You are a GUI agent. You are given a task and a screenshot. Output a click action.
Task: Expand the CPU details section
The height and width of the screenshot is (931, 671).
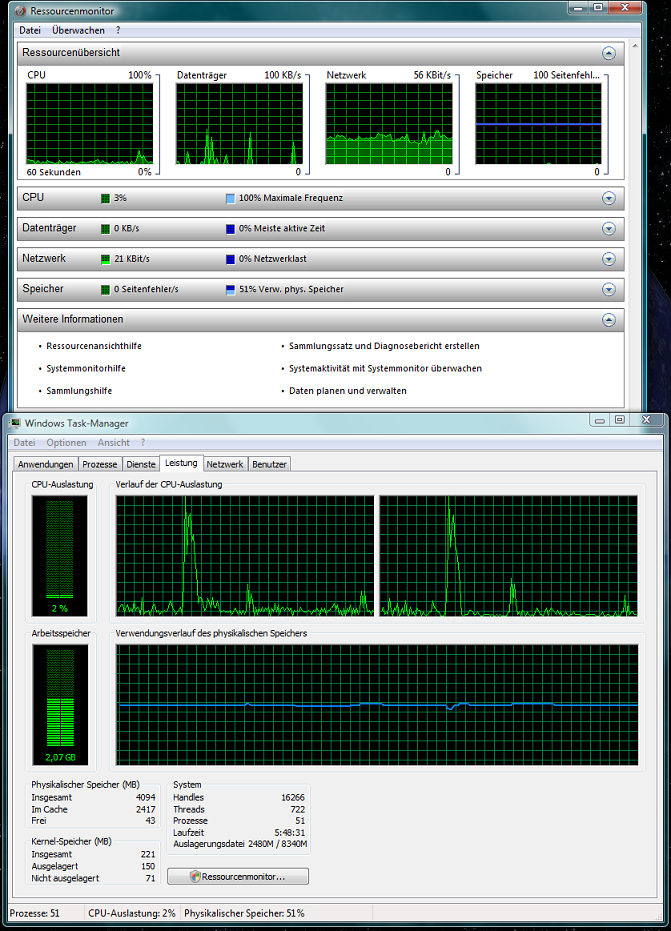click(608, 198)
